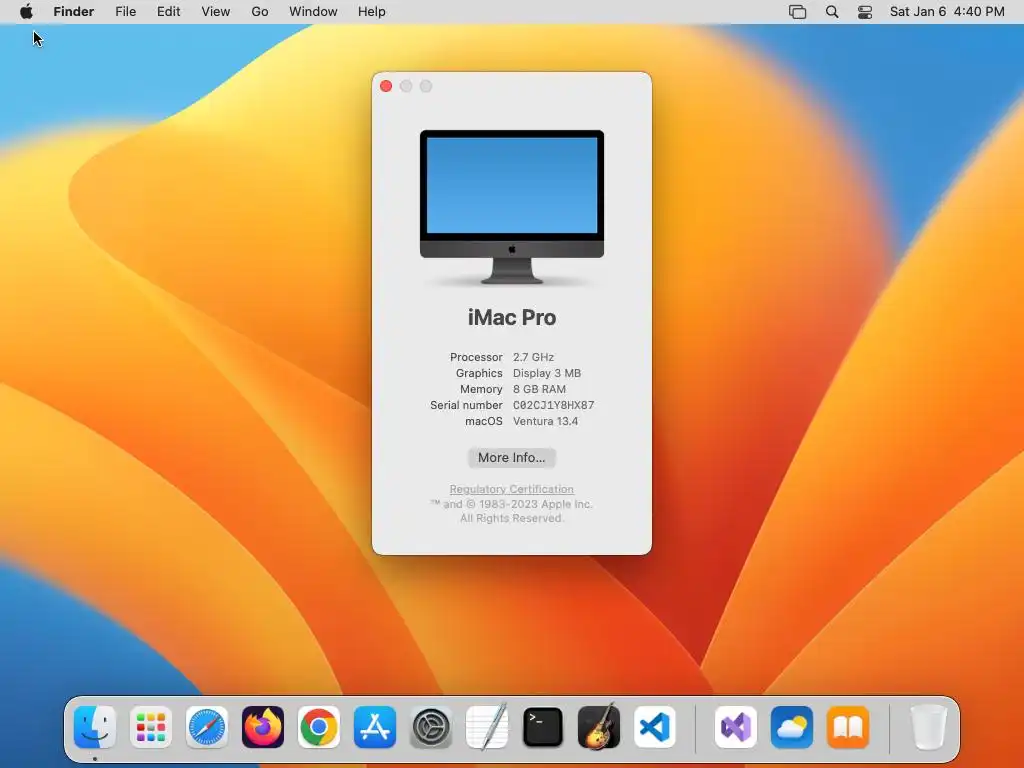Launch Google Chrome from the Dock
This screenshot has height=768, width=1024.
(319, 727)
